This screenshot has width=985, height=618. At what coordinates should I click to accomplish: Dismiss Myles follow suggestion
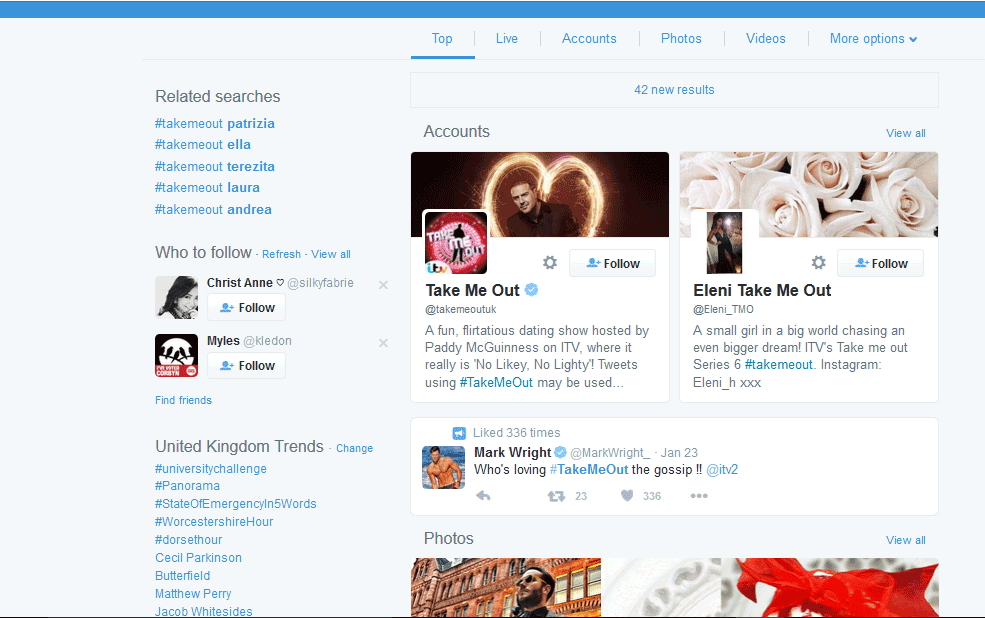(x=383, y=343)
